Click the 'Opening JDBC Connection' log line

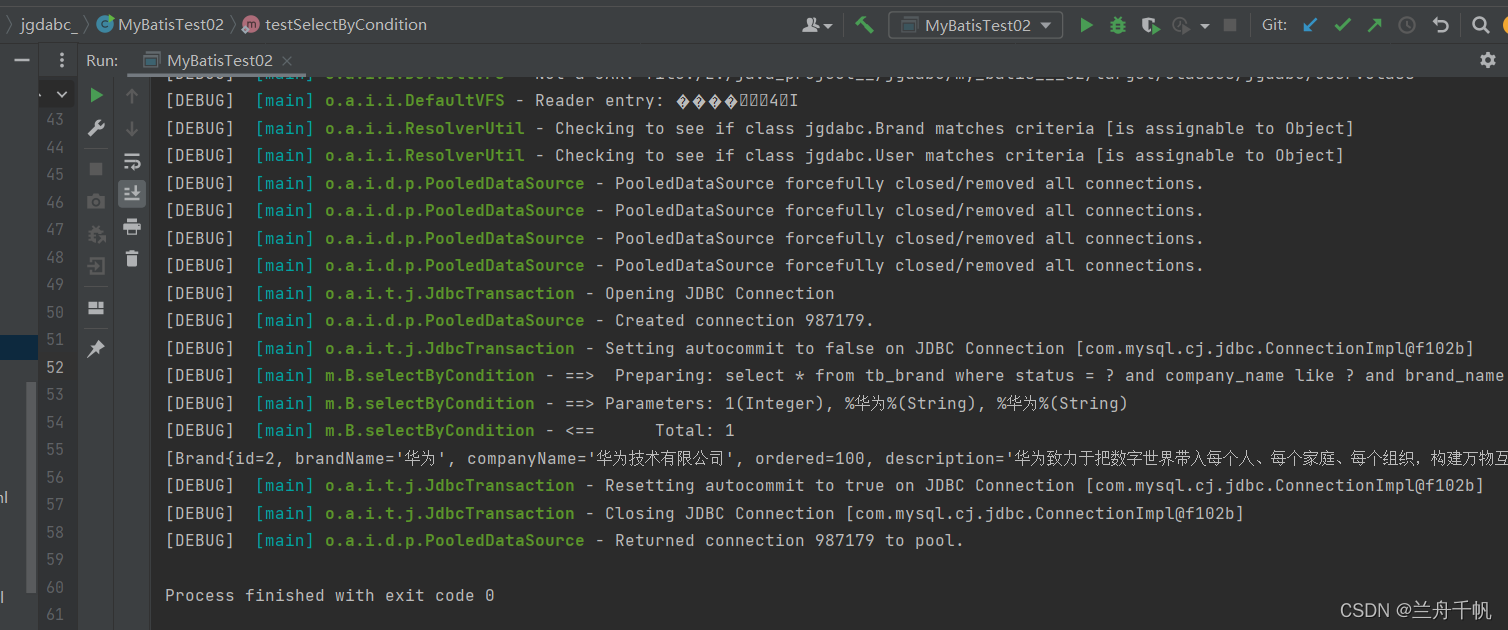pos(500,293)
